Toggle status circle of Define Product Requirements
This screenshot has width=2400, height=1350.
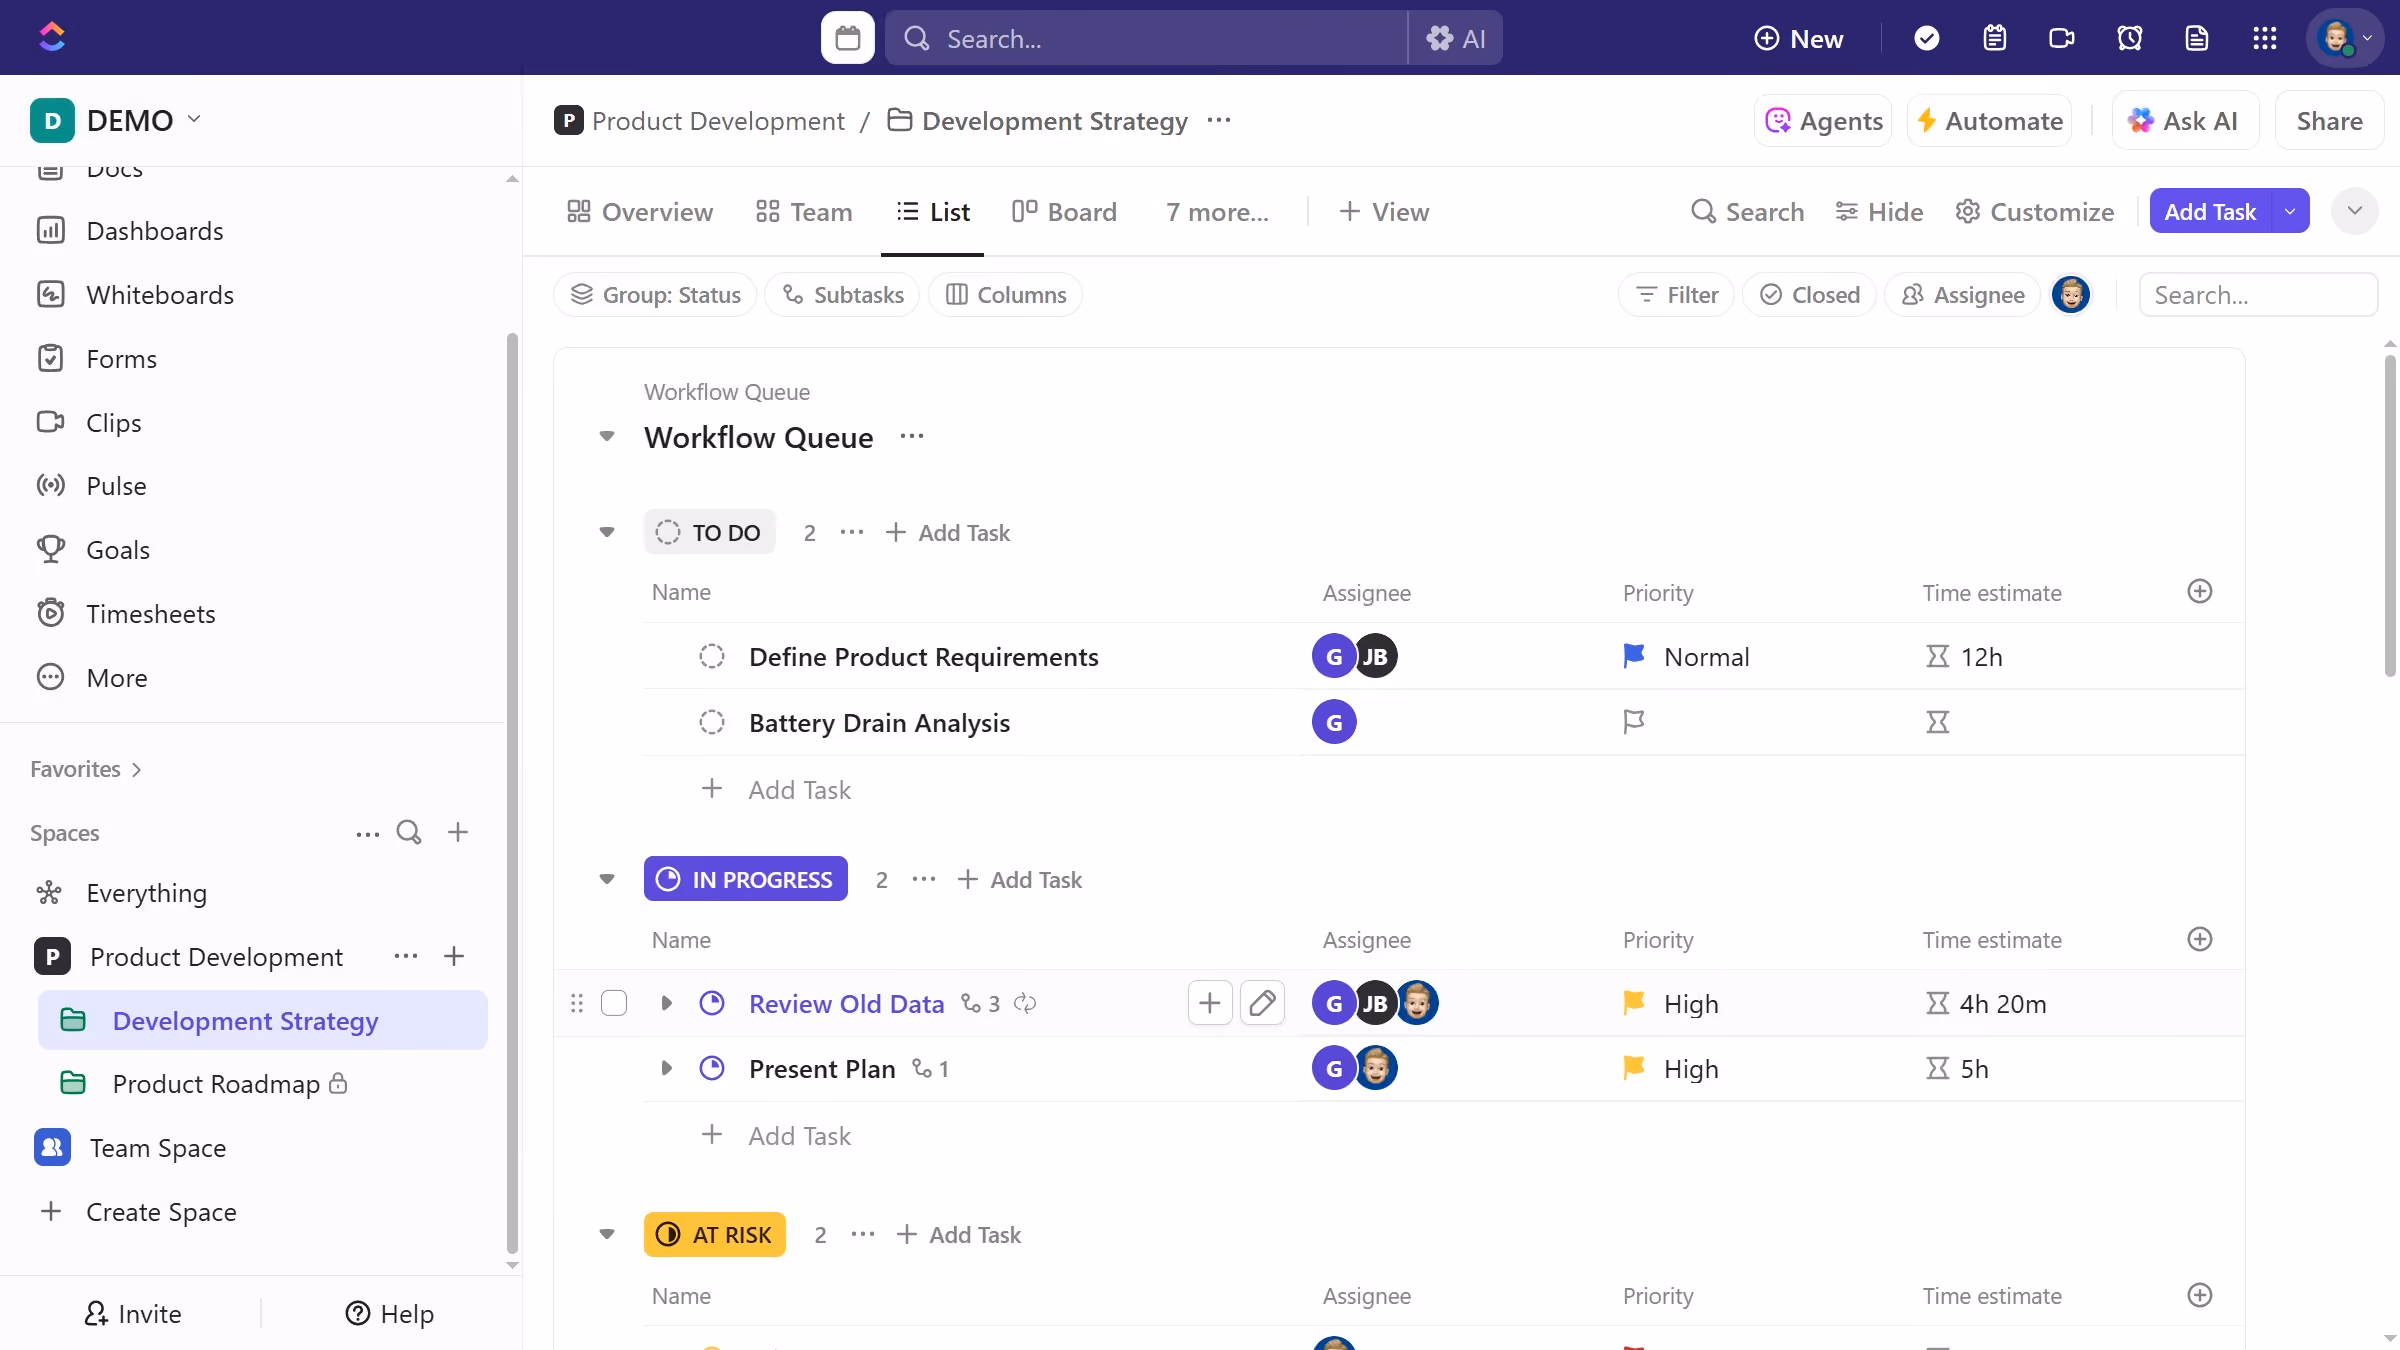coord(711,656)
